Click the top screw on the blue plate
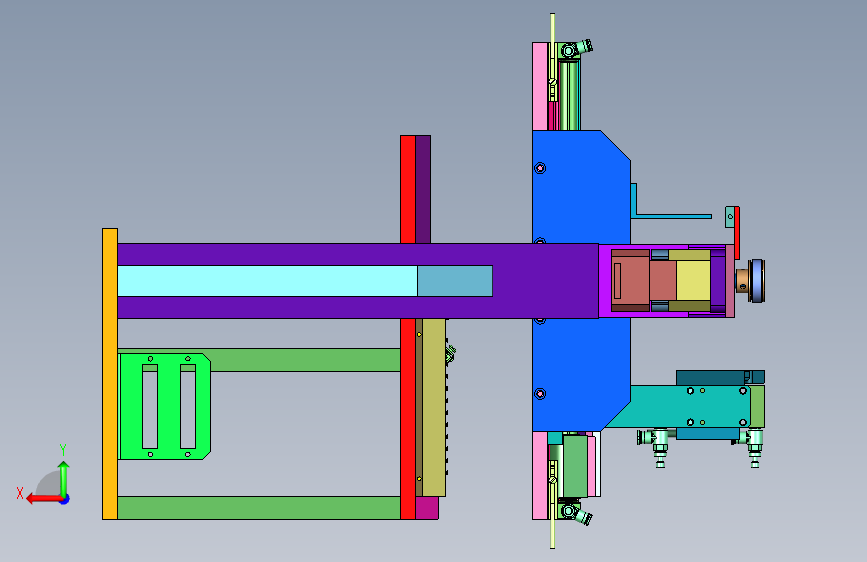 [540, 168]
